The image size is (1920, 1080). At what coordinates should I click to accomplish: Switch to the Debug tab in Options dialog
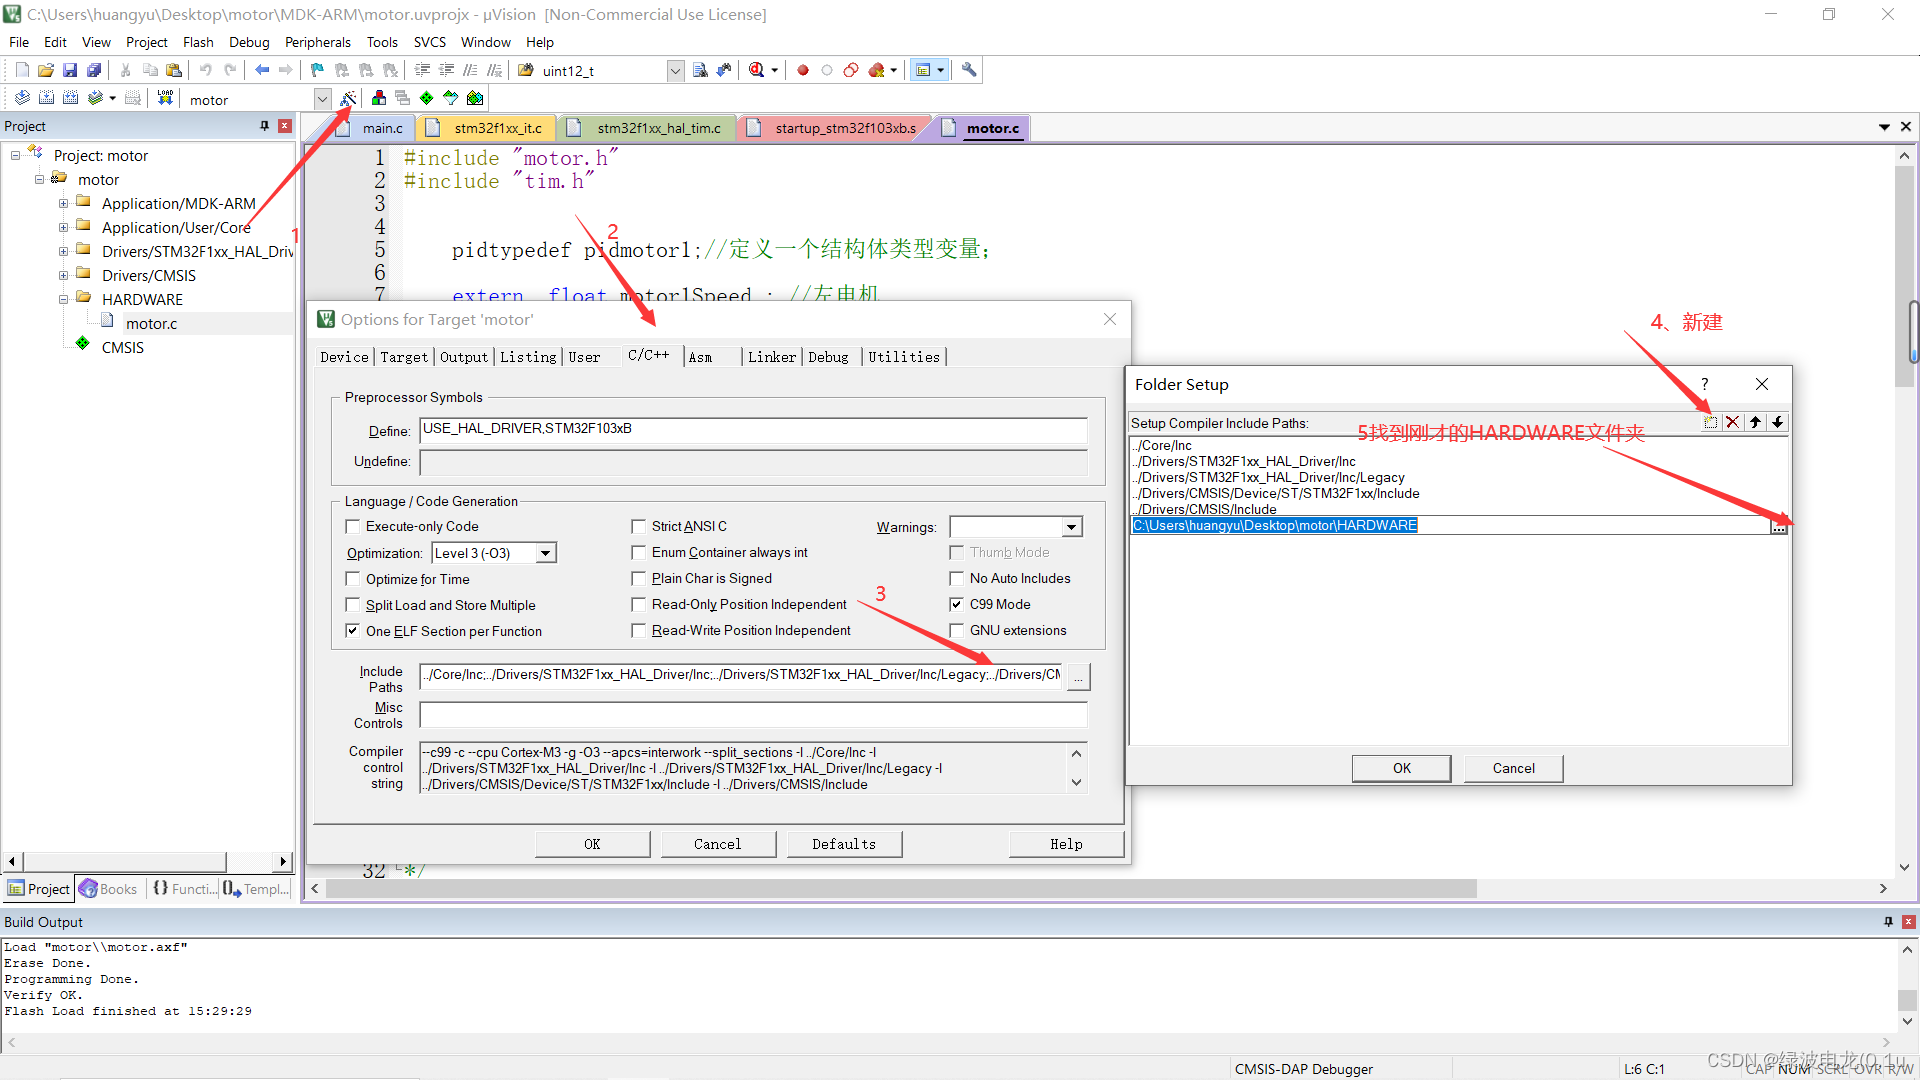828,357
